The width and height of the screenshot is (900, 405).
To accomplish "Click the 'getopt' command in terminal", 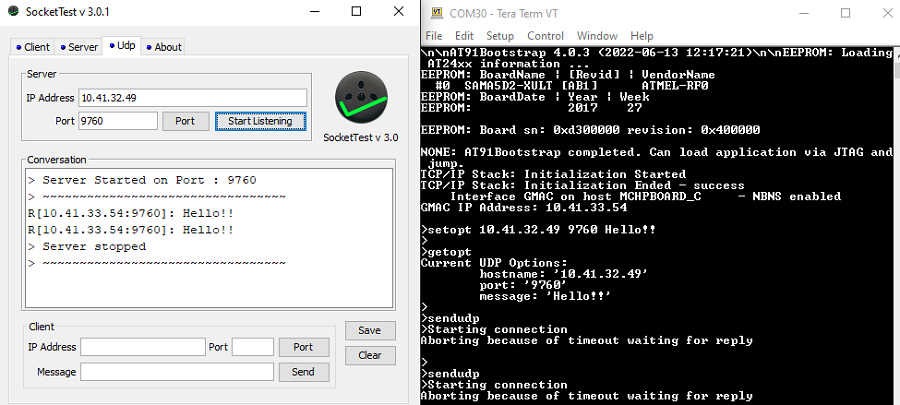I will click(x=446, y=252).
